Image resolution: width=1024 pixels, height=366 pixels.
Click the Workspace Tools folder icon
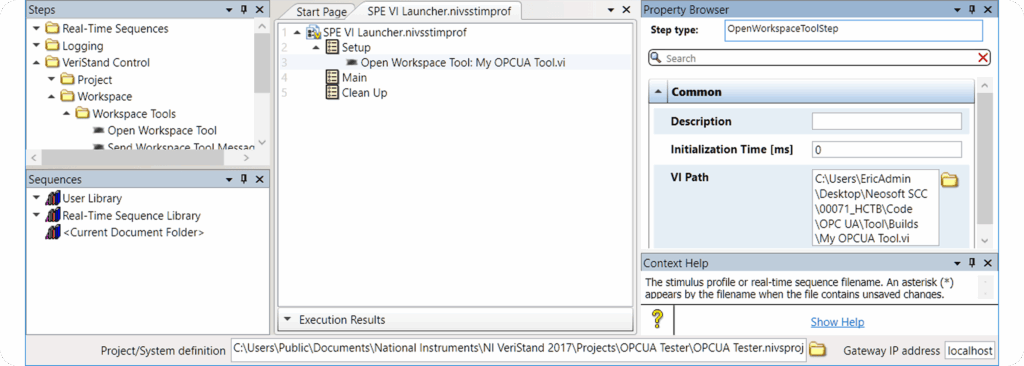tap(82, 114)
